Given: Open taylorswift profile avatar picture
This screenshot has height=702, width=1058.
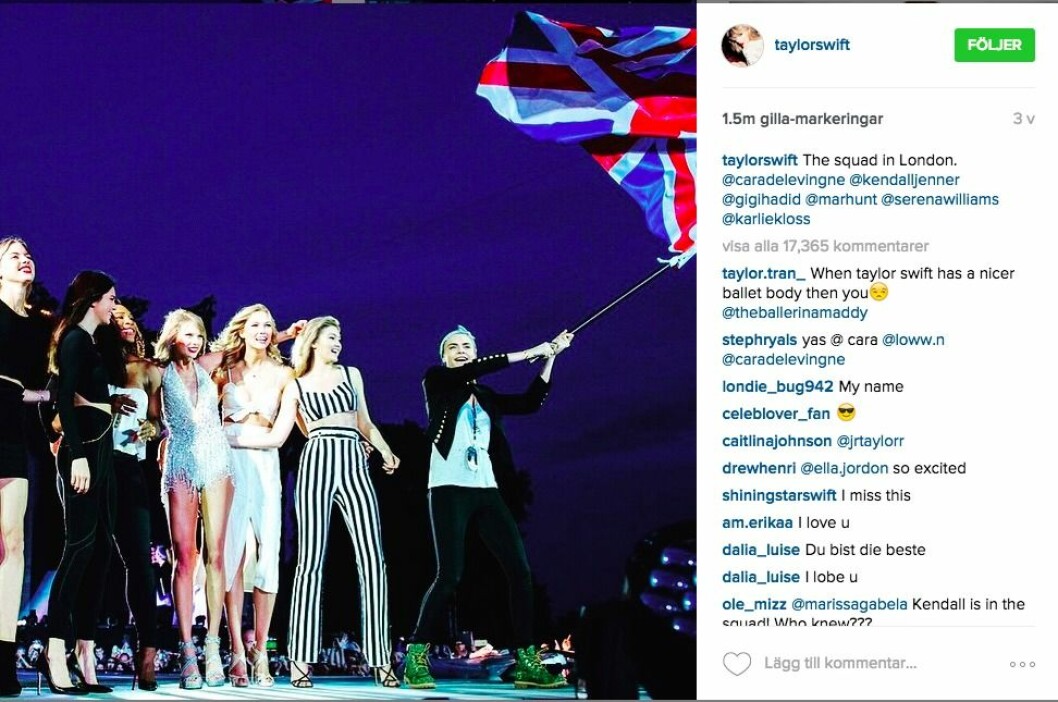Looking at the screenshot, I should click(x=742, y=45).
